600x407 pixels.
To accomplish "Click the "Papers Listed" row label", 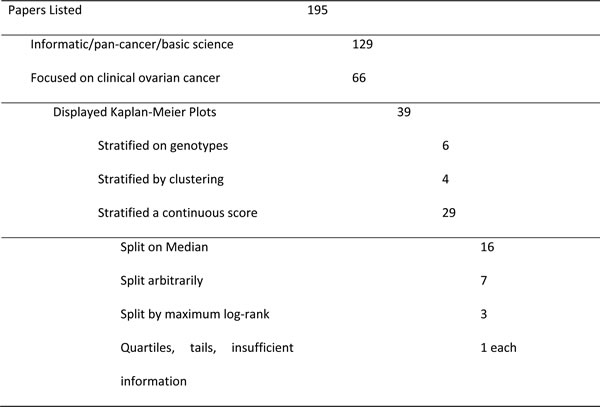I will click(46, 12).
